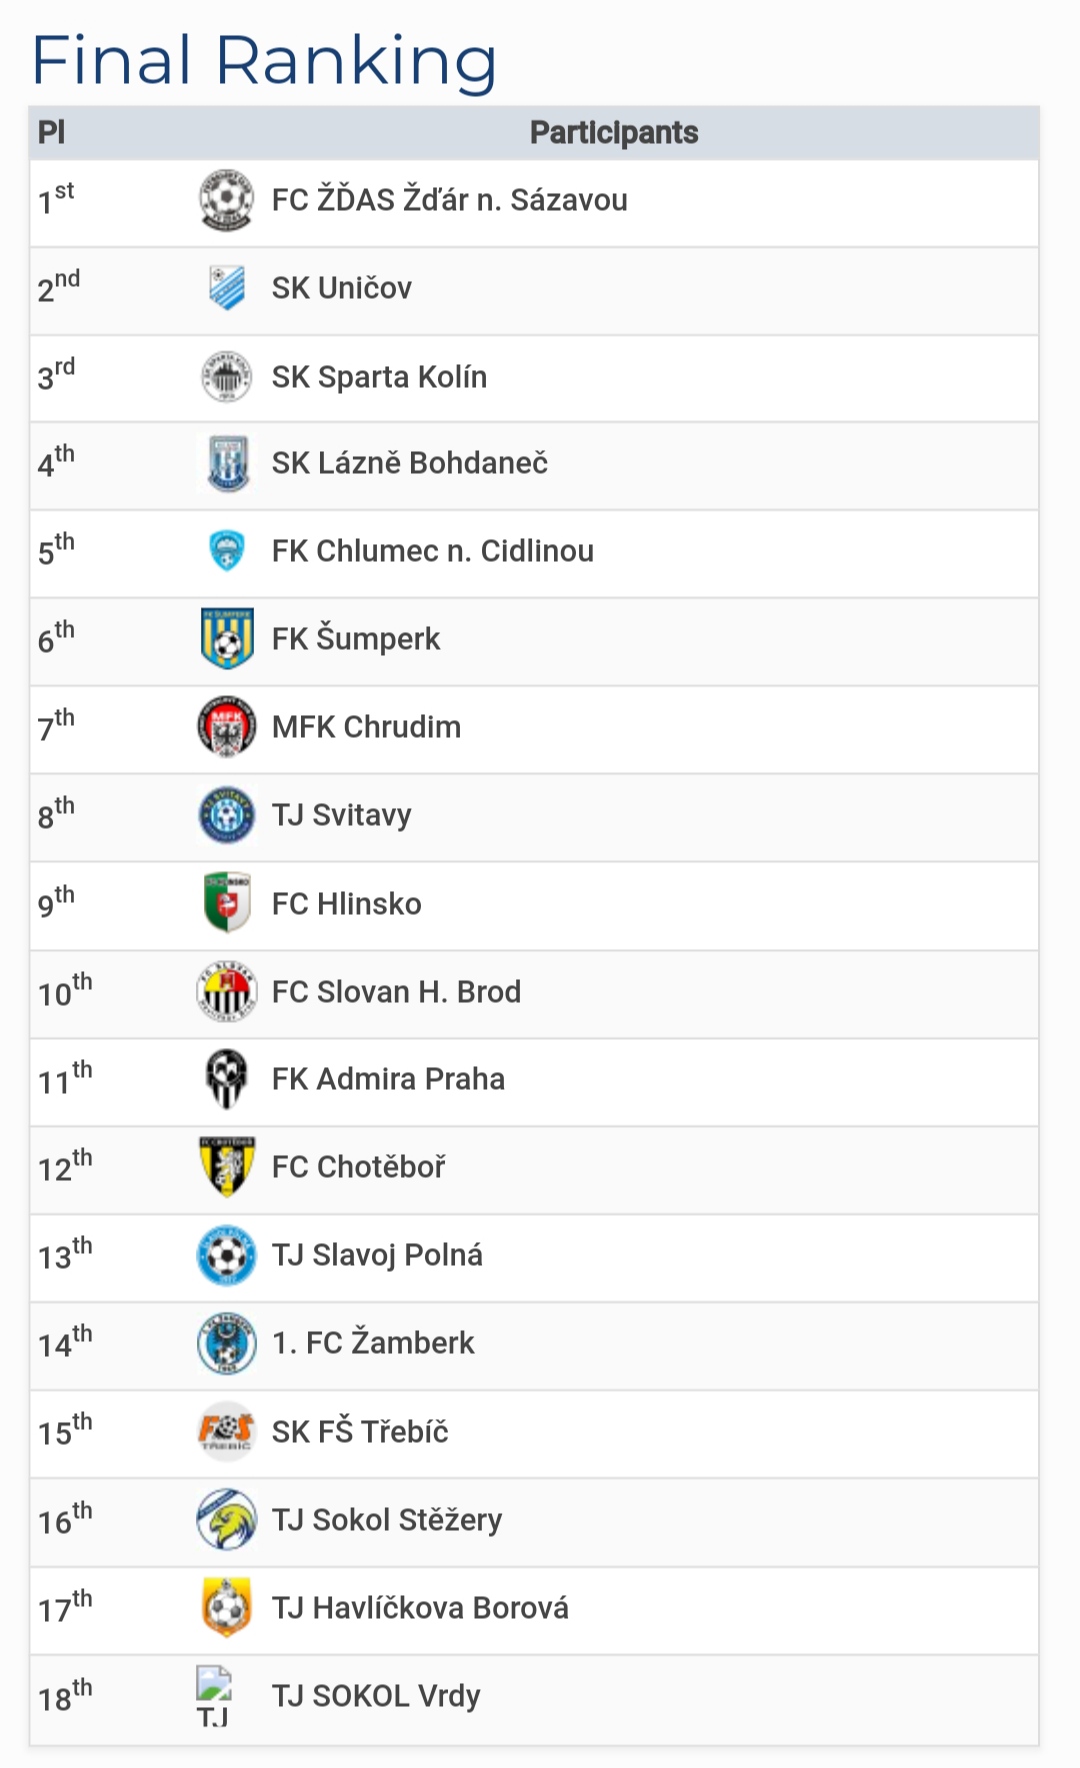Open the TJ Svitavy team link

pyautogui.click(x=341, y=815)
